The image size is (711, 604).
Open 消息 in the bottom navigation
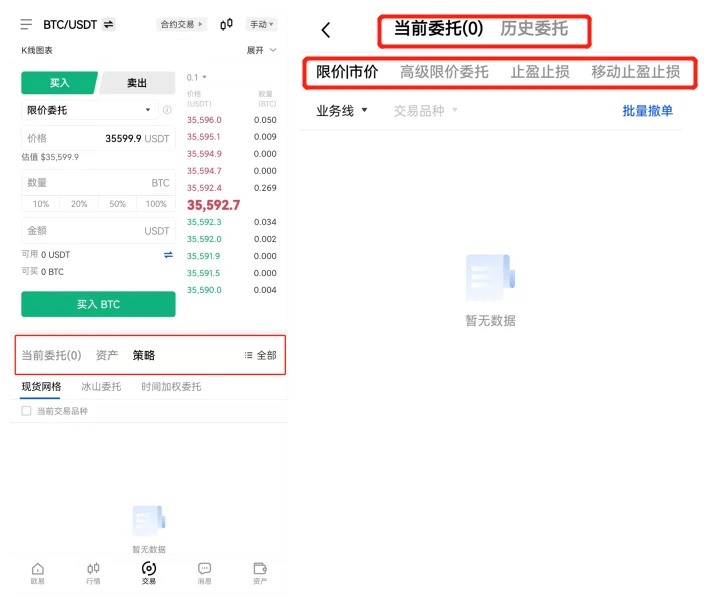[204, 572]
